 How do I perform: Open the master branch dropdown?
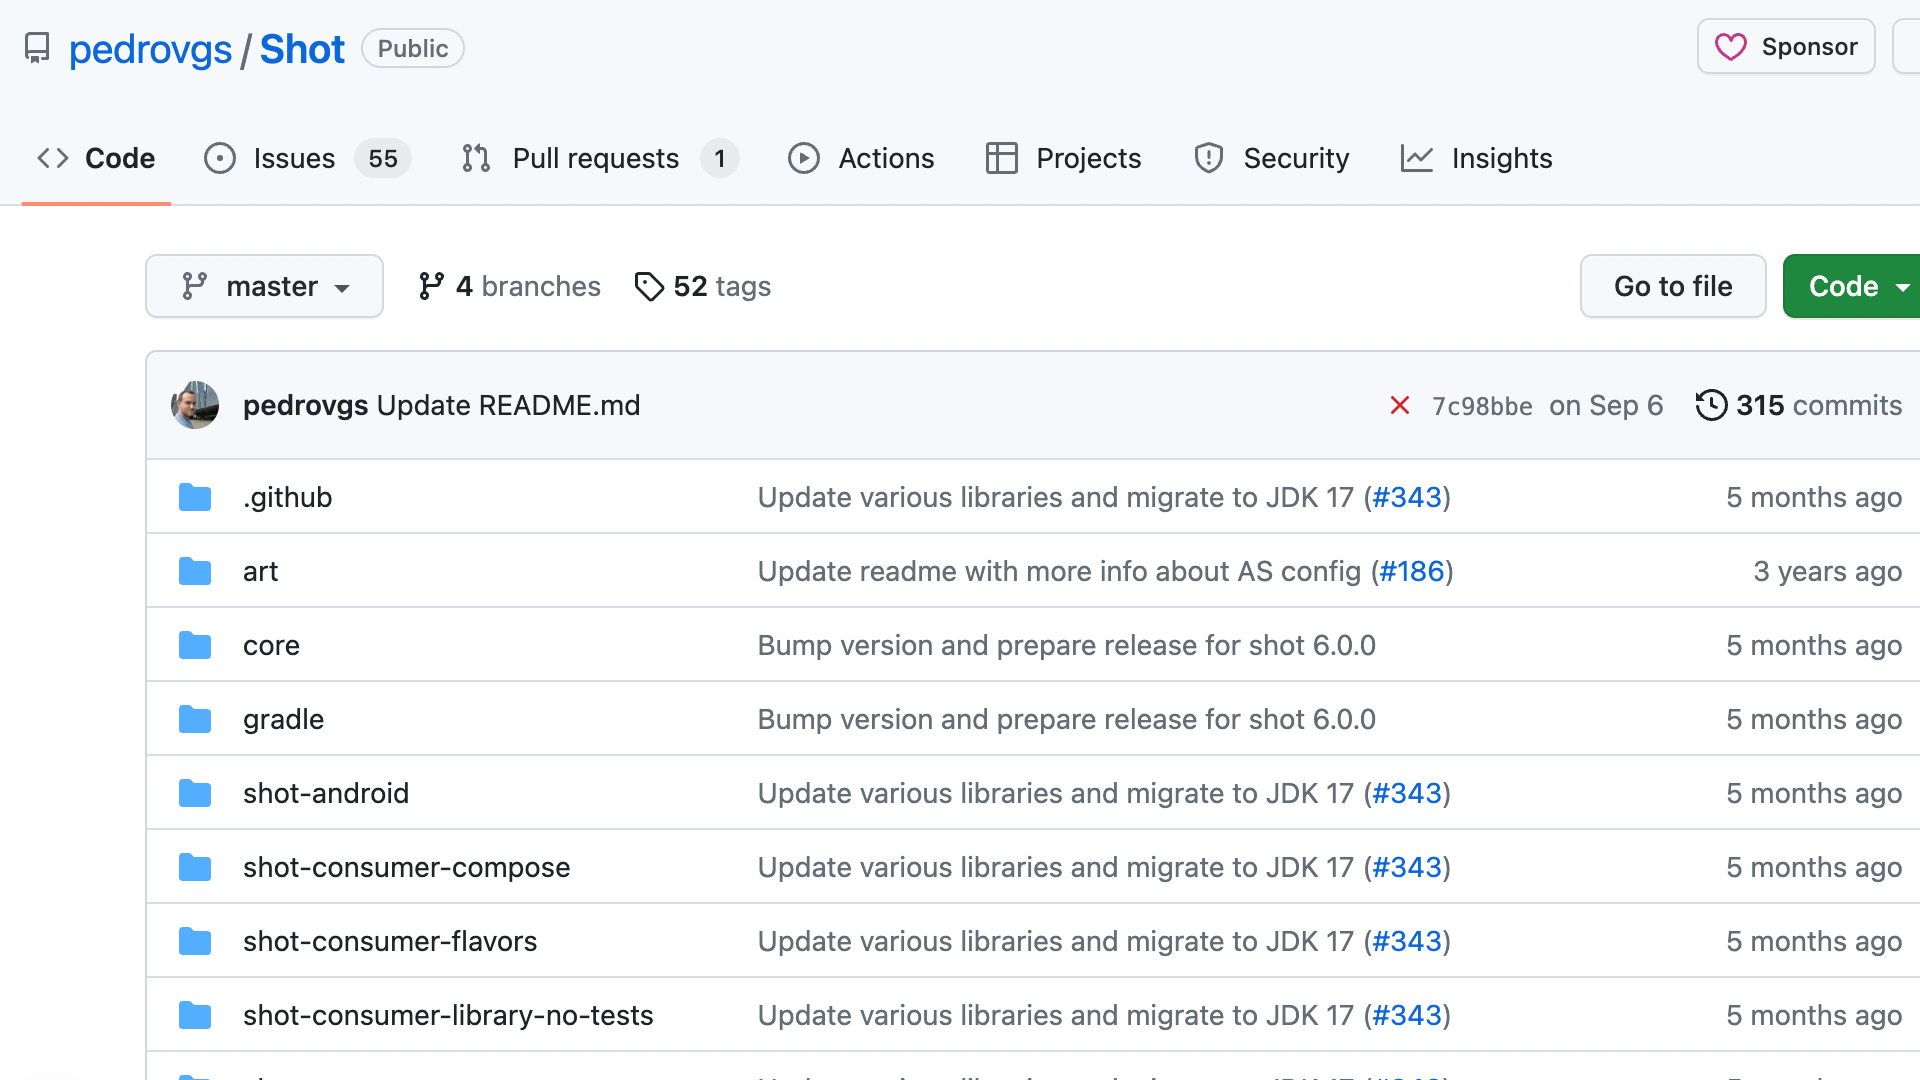tap(264, 287)
